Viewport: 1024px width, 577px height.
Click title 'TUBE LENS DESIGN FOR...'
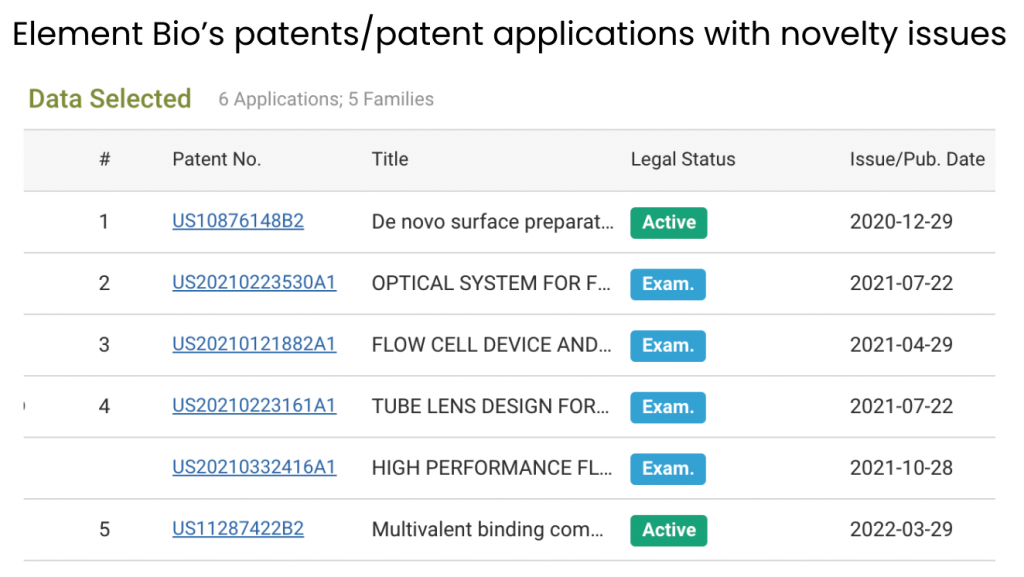pyautogui.click(x=490, y=406)
